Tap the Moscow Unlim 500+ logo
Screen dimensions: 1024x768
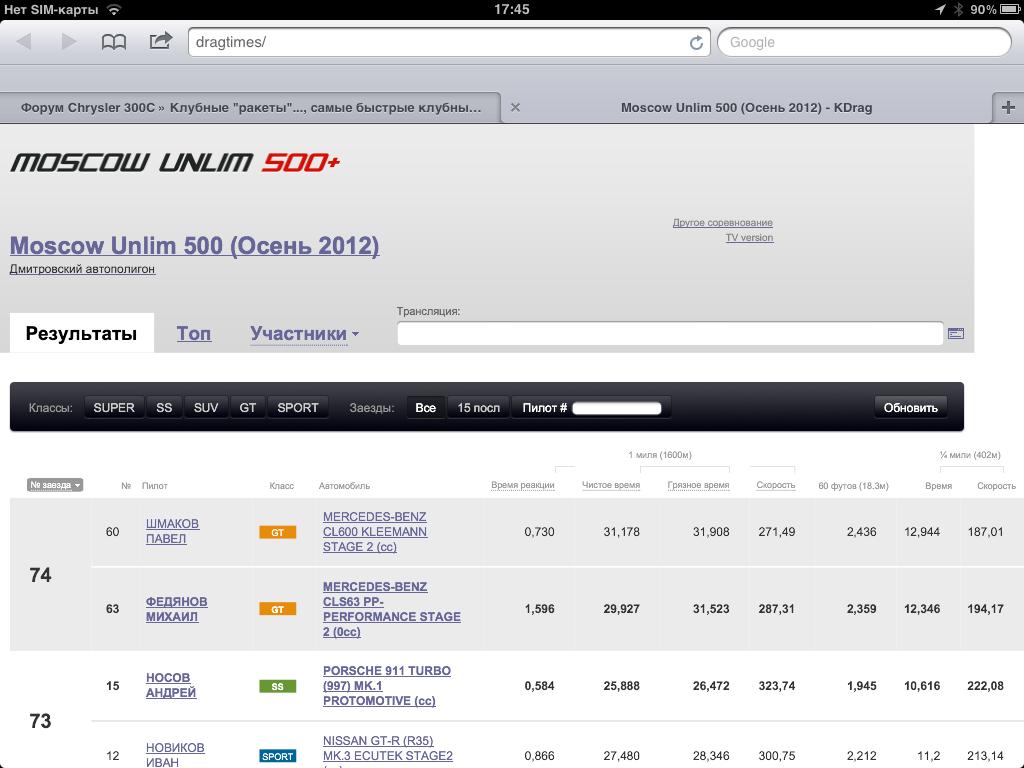tap(175, 162)
